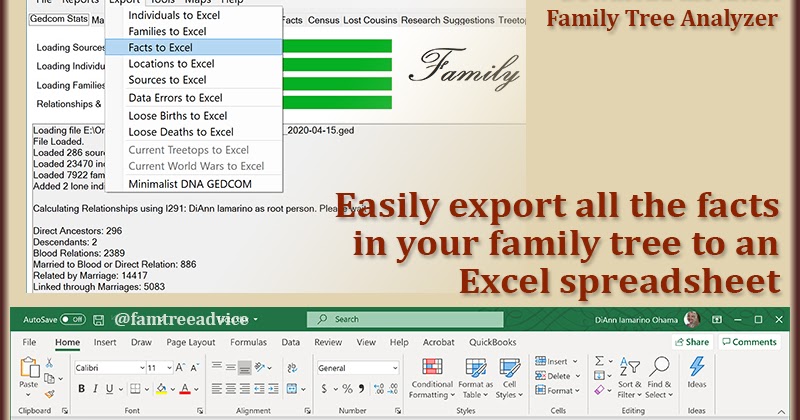Click the Clear eraser icon
The image size is (800, 420).
coord(599,390)
